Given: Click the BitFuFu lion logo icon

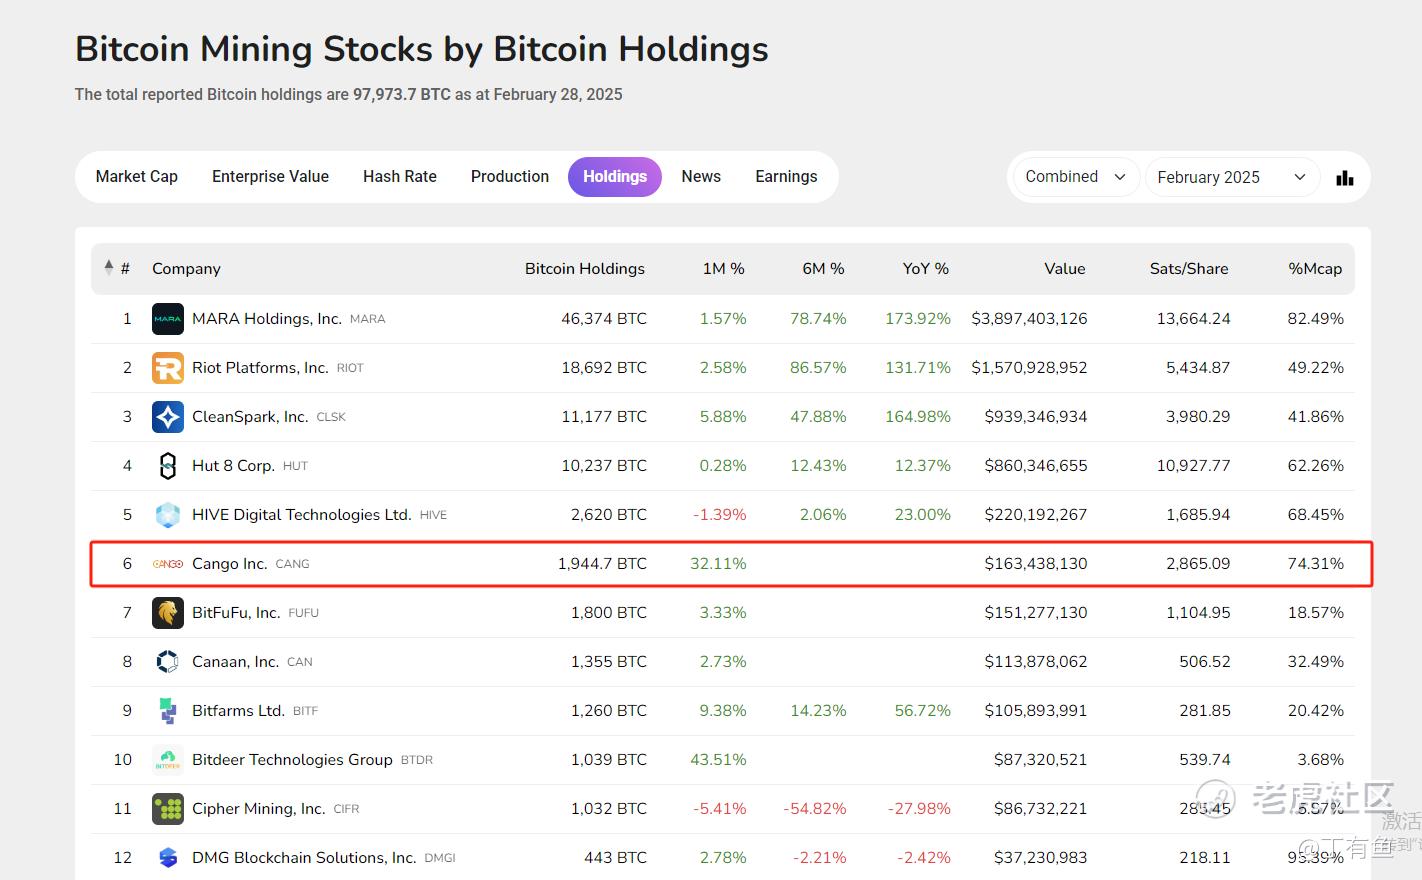Looking at the screenshot, I should (167, 613).
